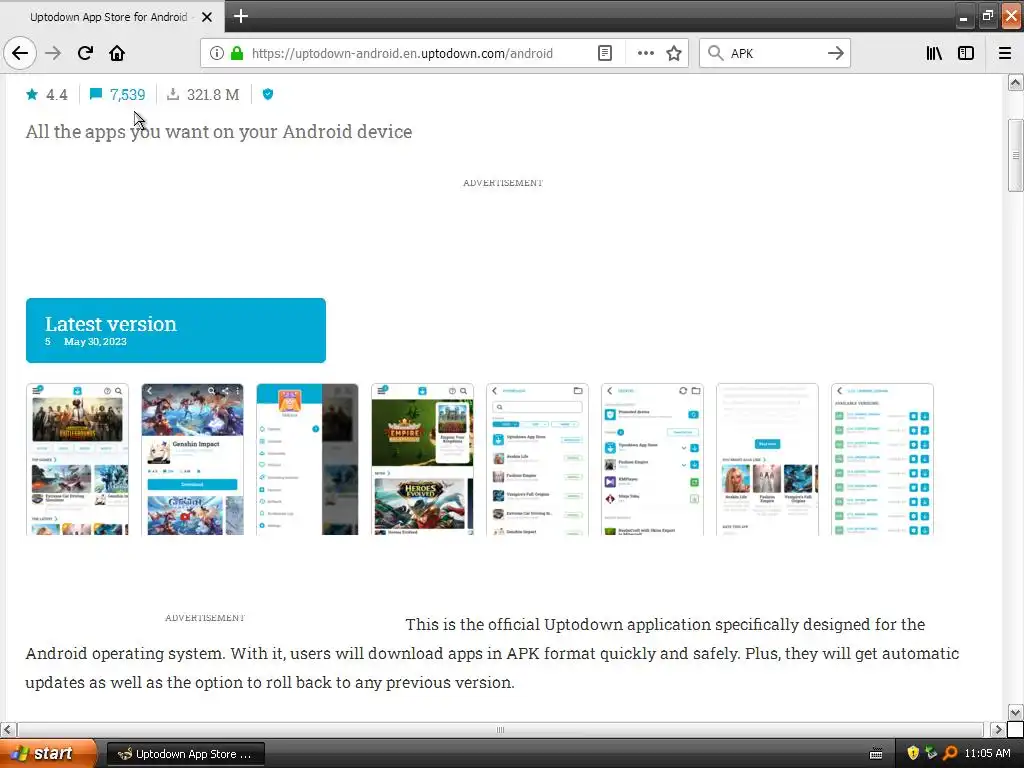Open the PUBG home screen screenshot thumbnail
The image size is (1024, 768).
[78, 459]
